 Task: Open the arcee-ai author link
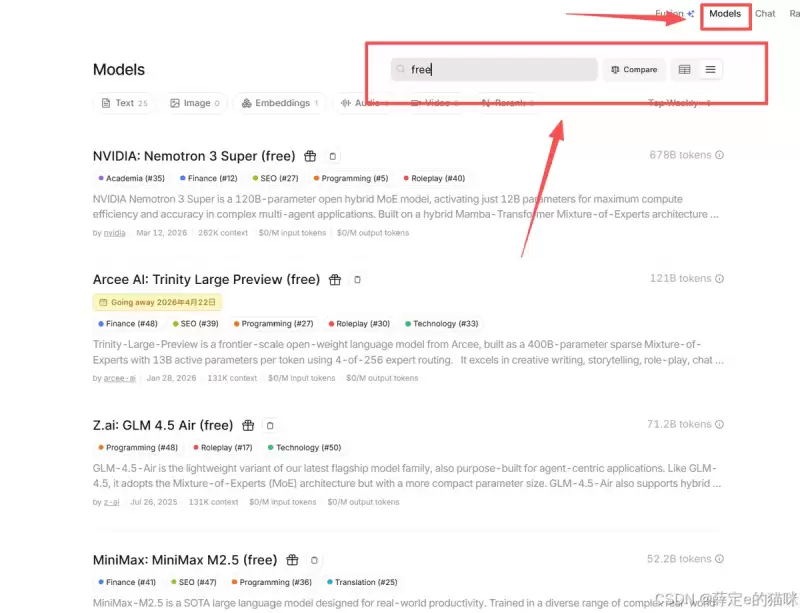(x=119, y=378)
